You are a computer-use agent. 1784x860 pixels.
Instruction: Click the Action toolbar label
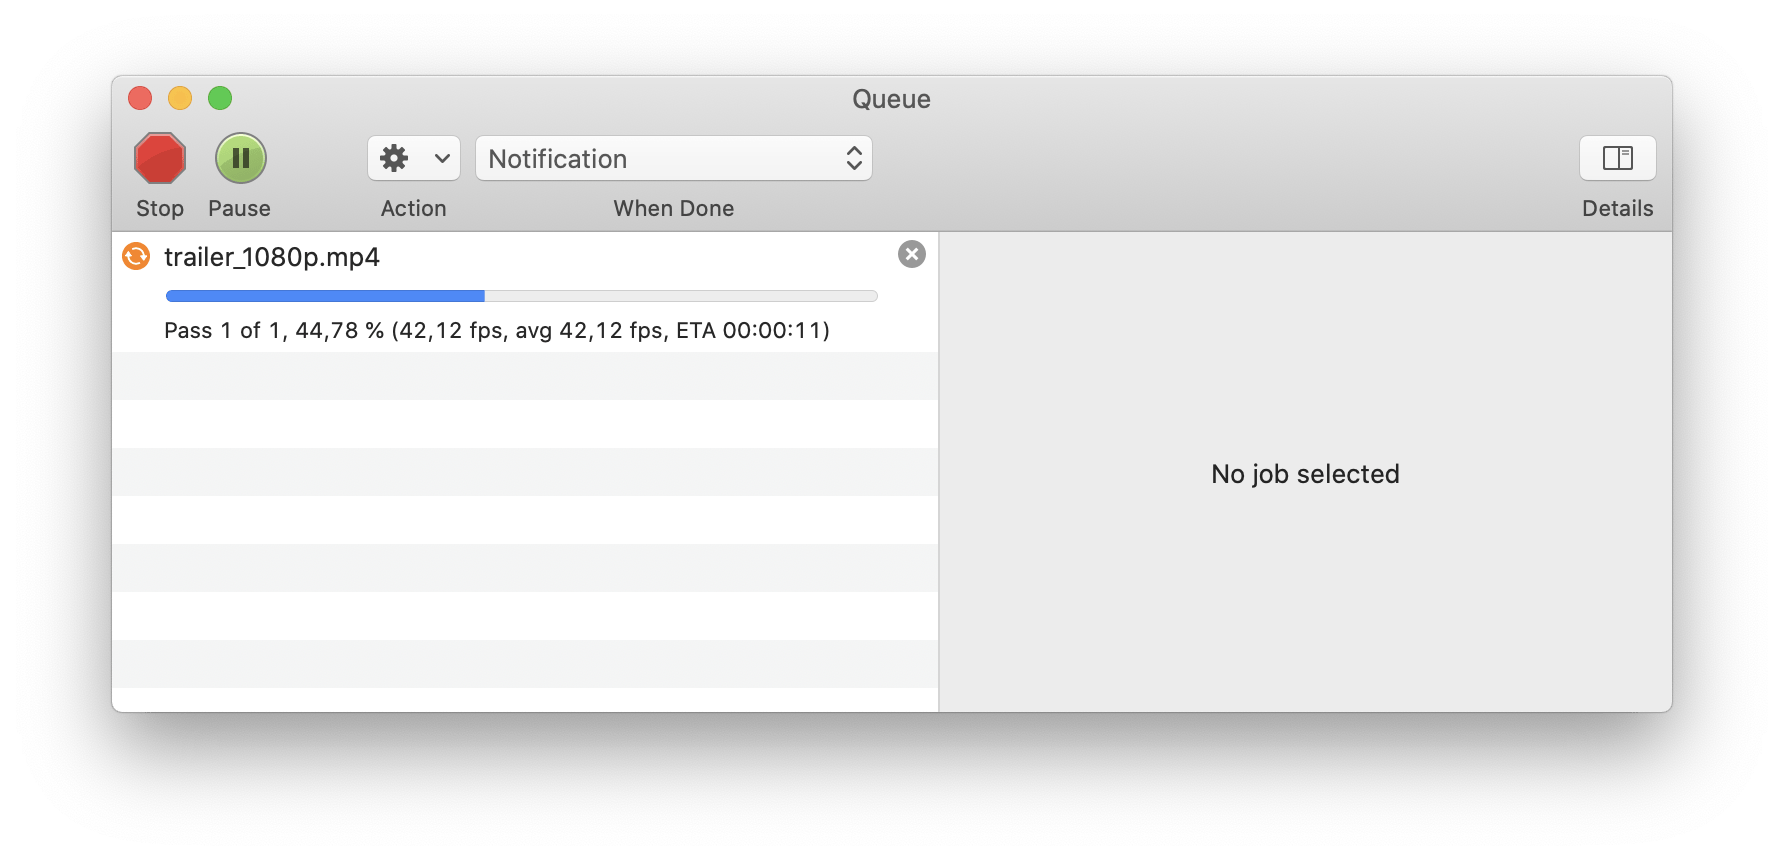413,209
